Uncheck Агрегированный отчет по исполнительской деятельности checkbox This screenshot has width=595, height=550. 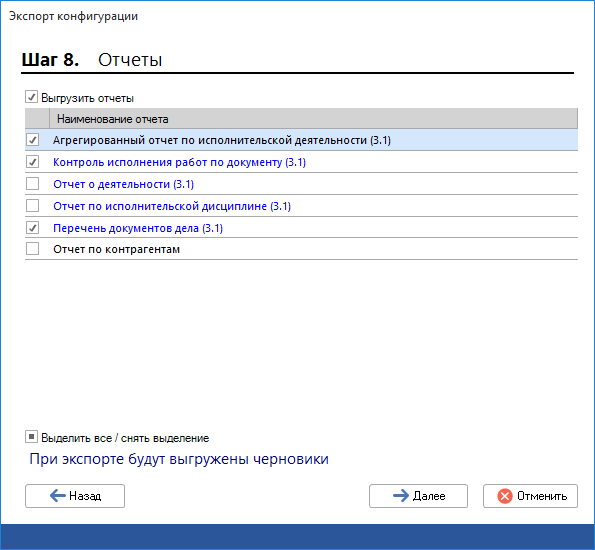[33, 140]
